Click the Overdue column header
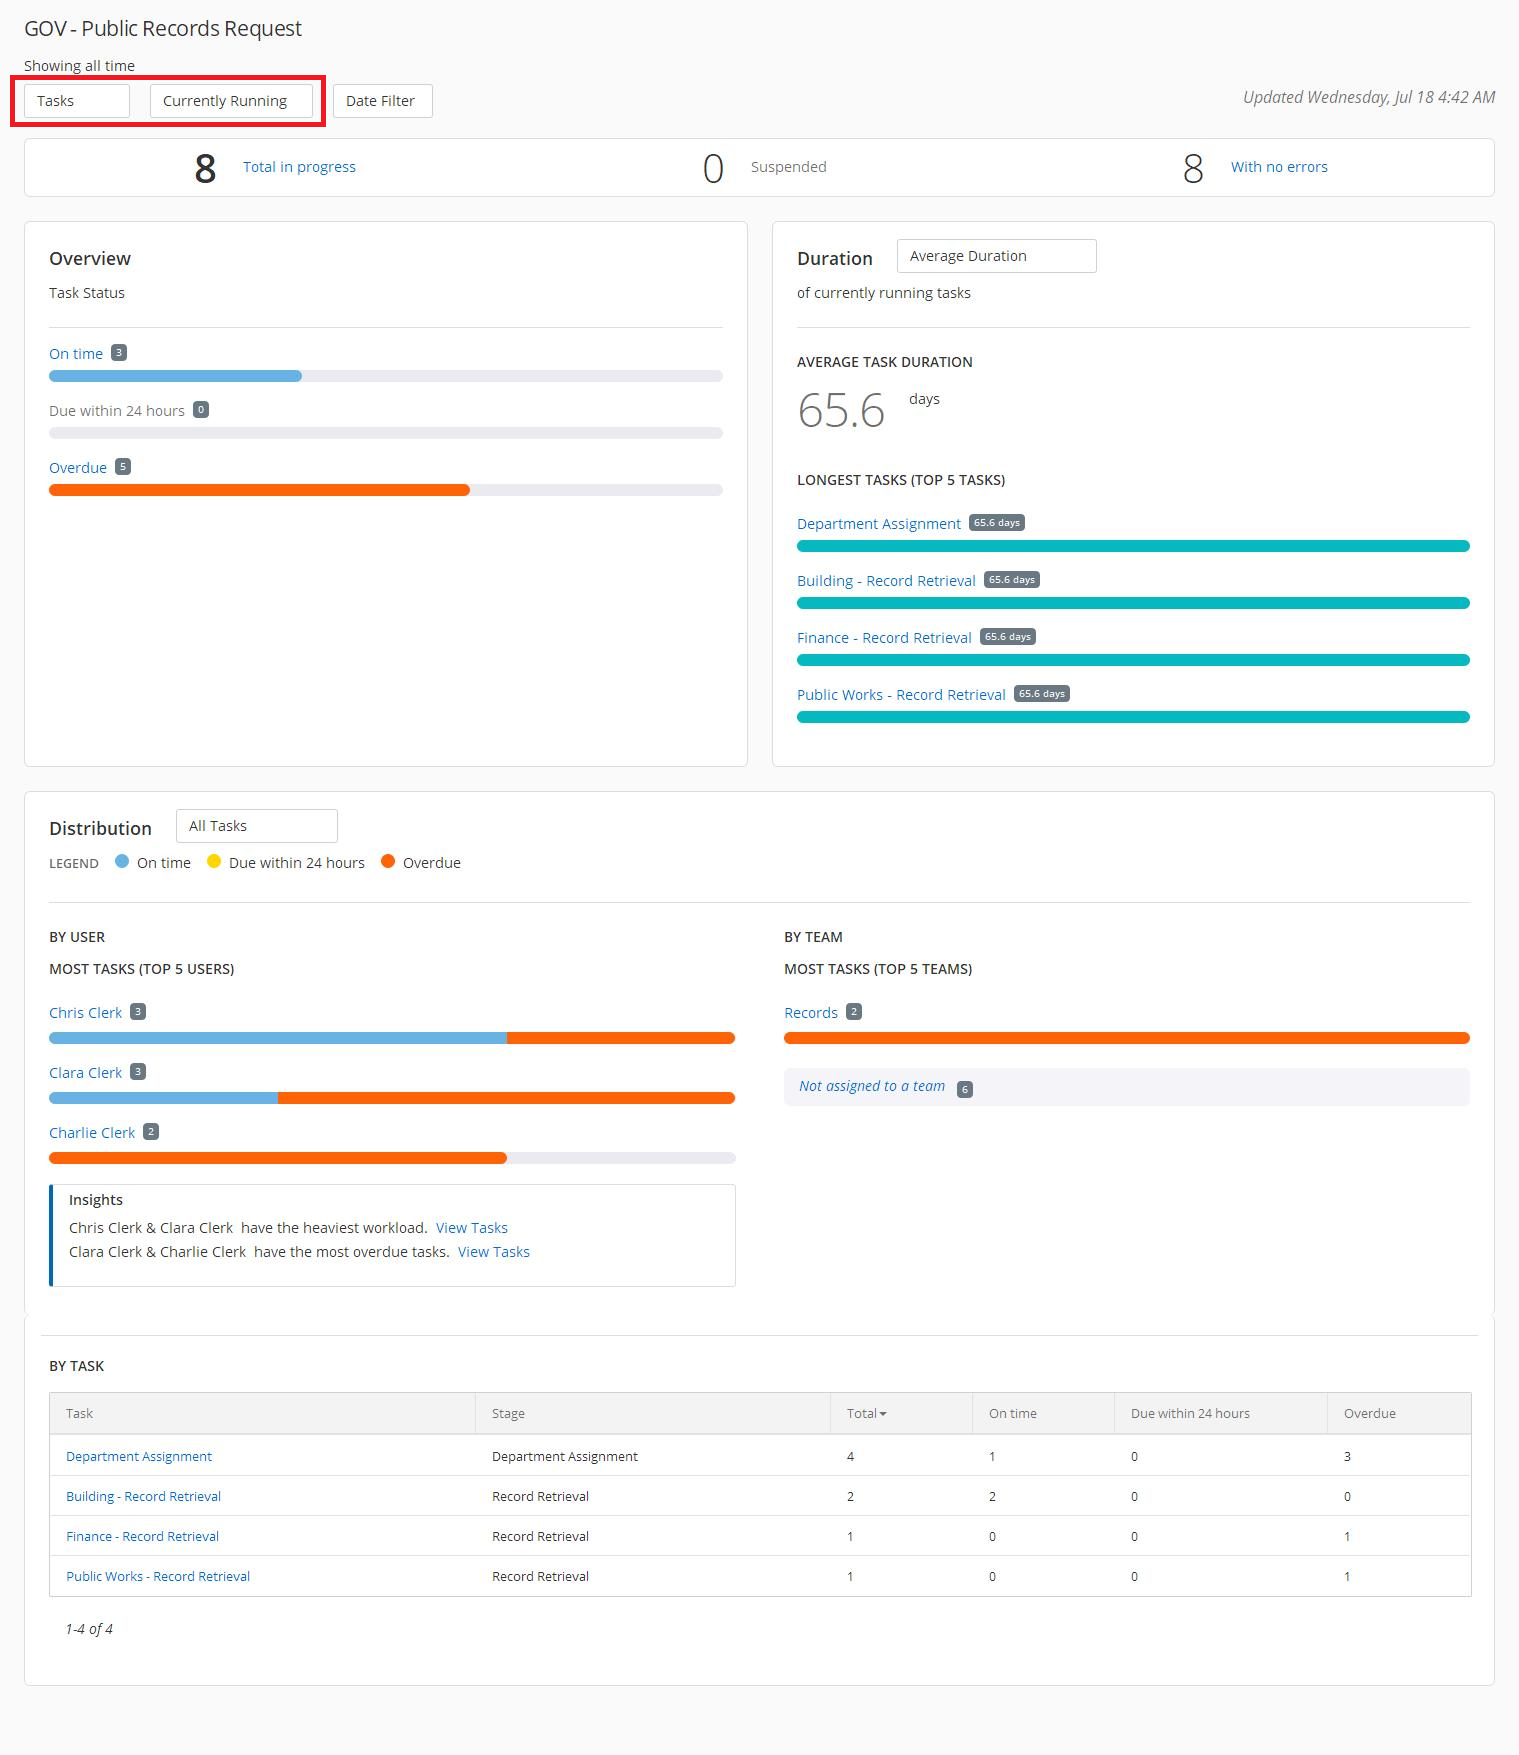The height and width of the screenshot is (1755, 1519). coord(1369,1414)
